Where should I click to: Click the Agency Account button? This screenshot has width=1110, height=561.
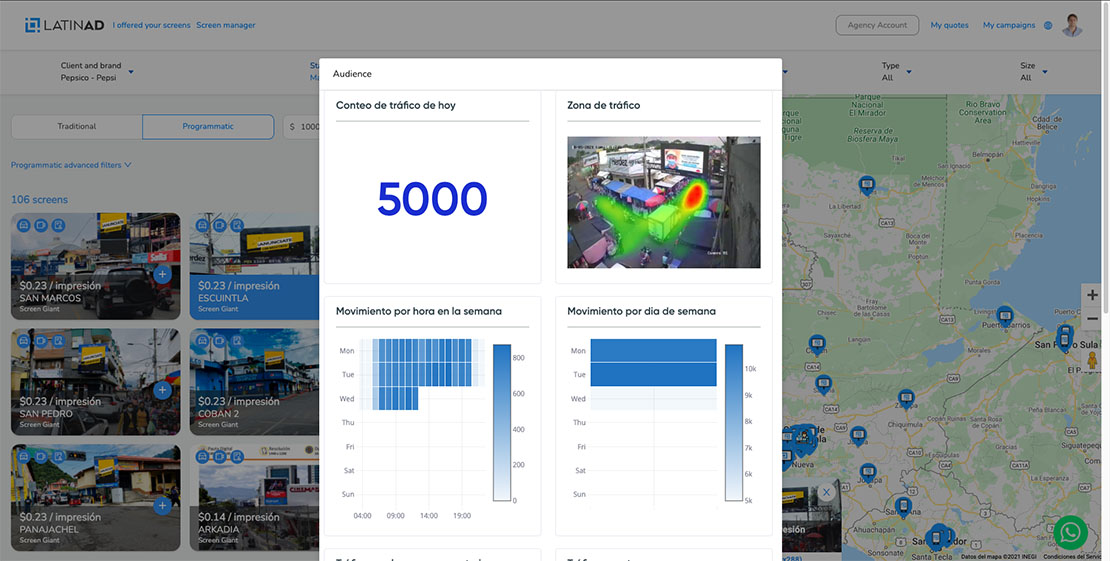(x=877, y=26)
